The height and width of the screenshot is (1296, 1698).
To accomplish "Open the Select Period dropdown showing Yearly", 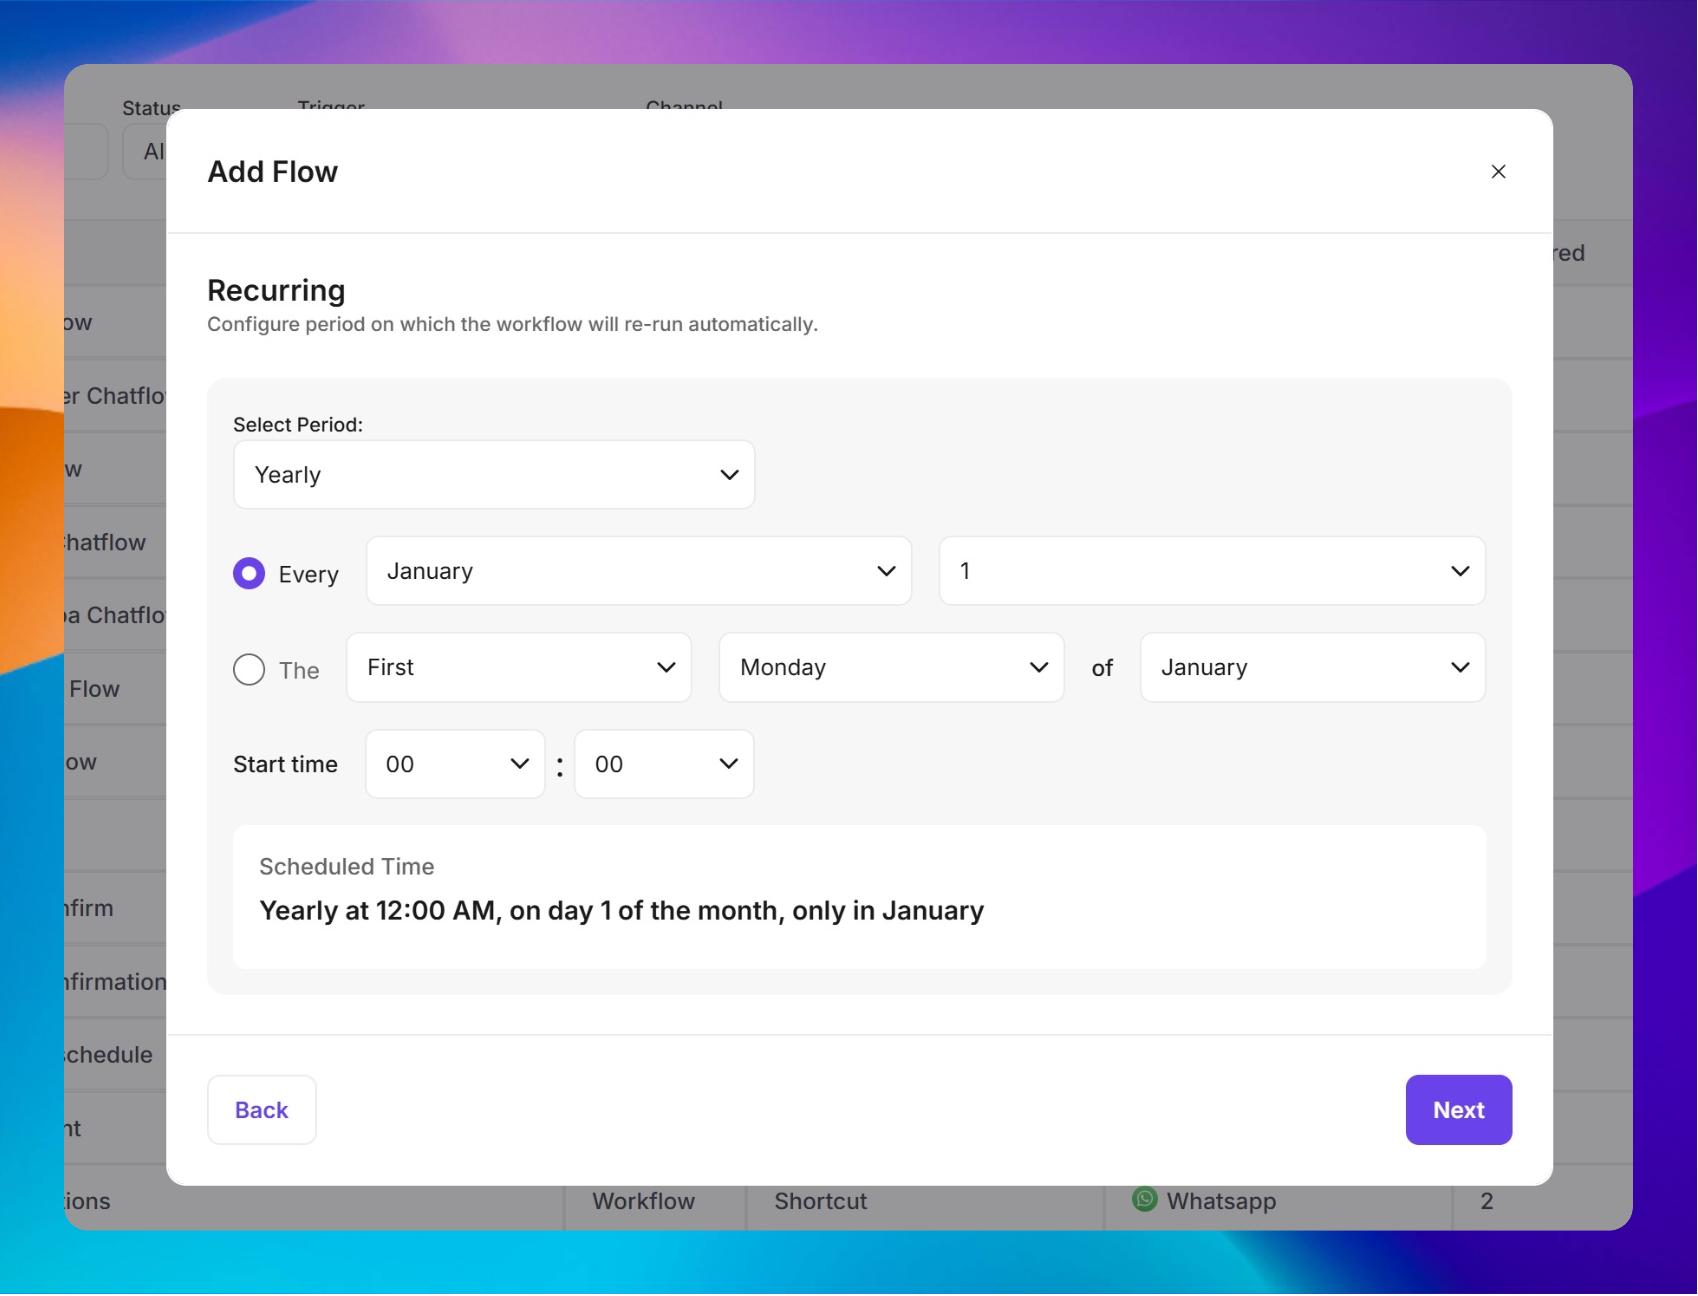I will pos(493,475).
